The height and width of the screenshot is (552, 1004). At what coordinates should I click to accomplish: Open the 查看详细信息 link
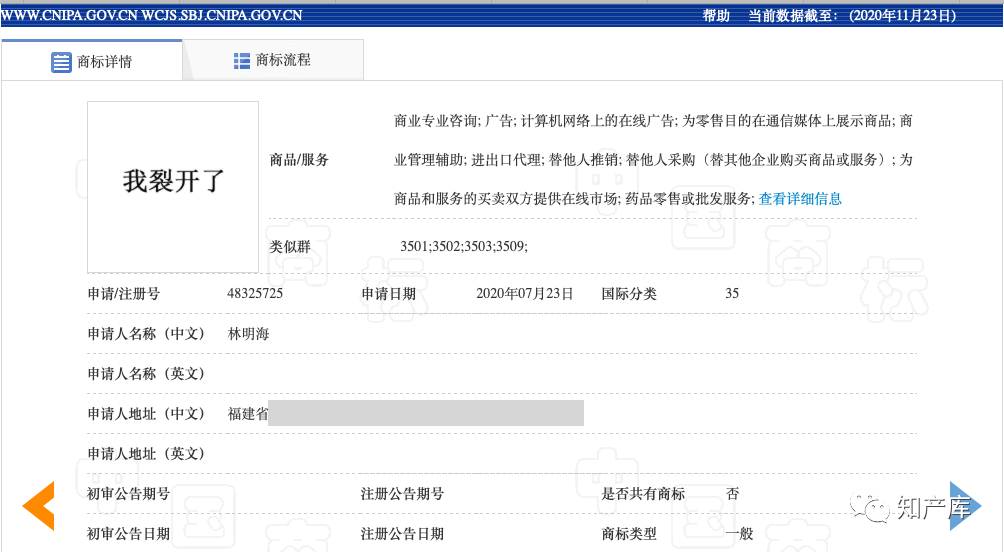click(800, 199)
